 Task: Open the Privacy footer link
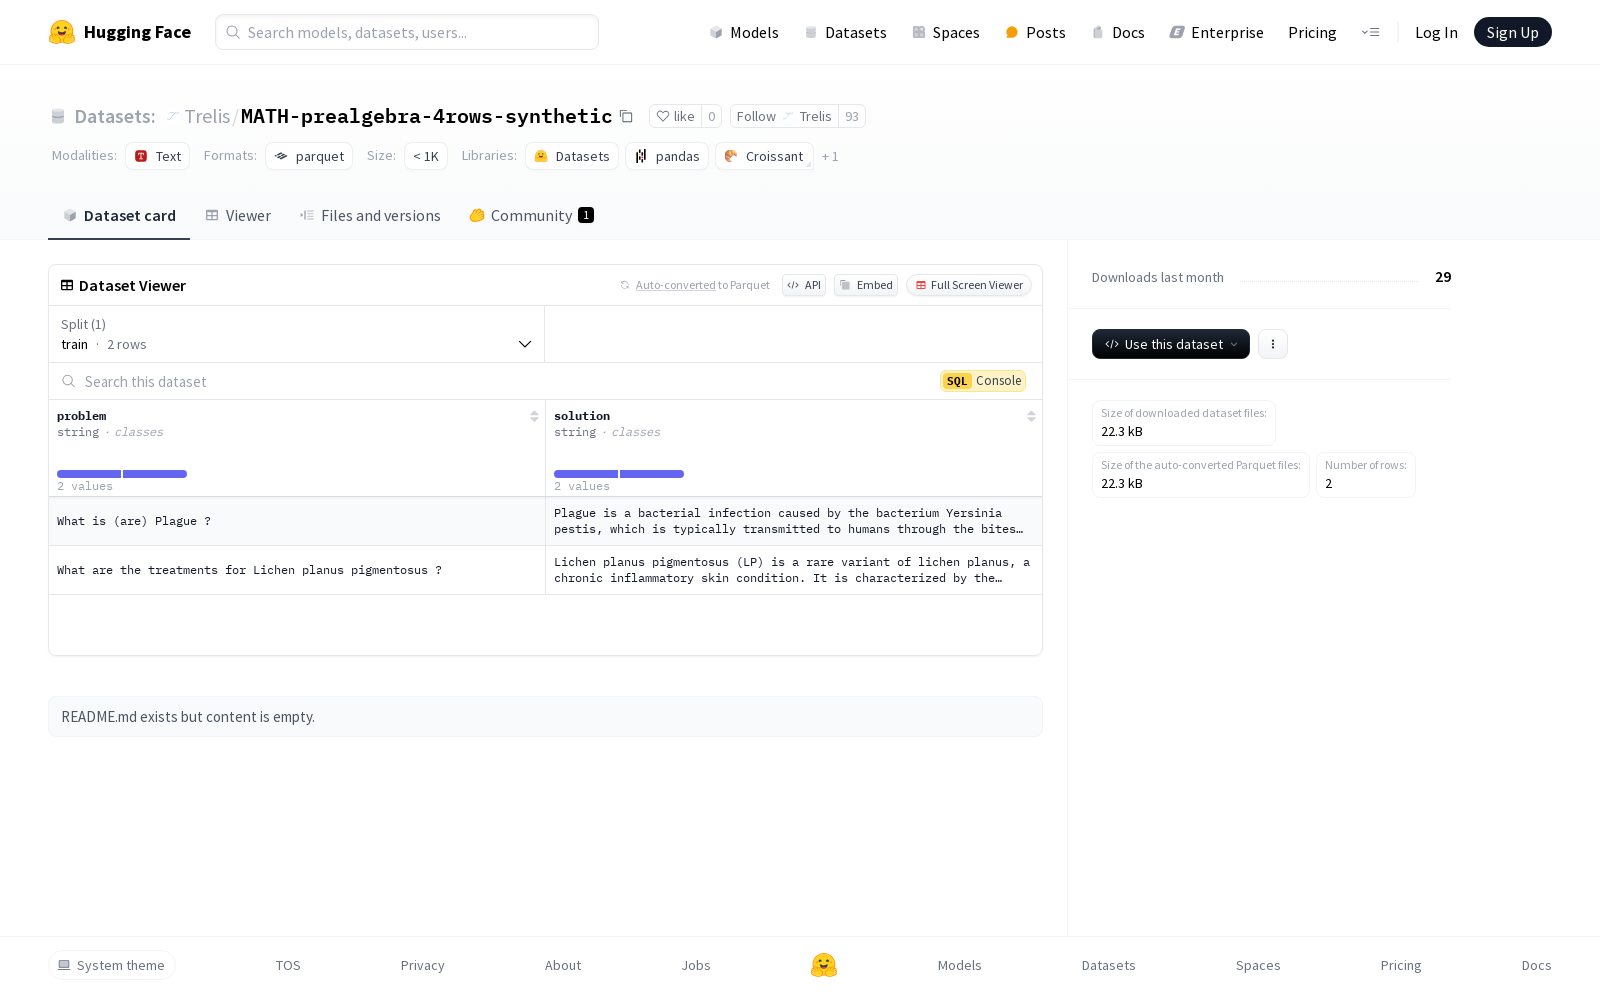422,965
